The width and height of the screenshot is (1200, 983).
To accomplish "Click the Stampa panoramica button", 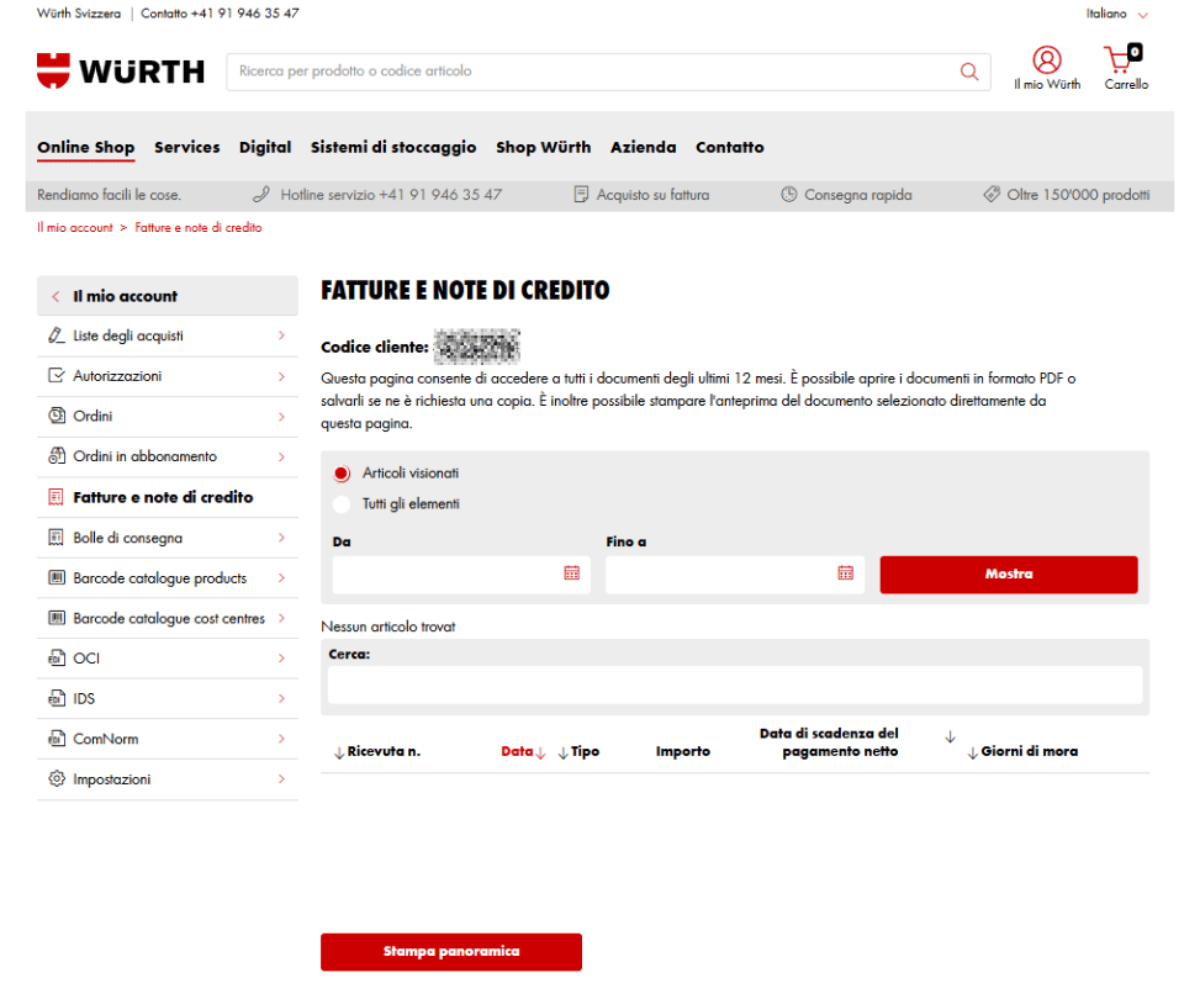I will (x=451, y=952).
